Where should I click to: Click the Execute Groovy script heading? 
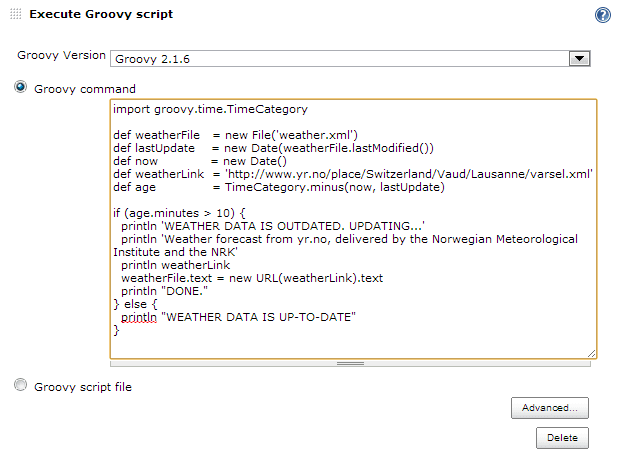point(101,15)
